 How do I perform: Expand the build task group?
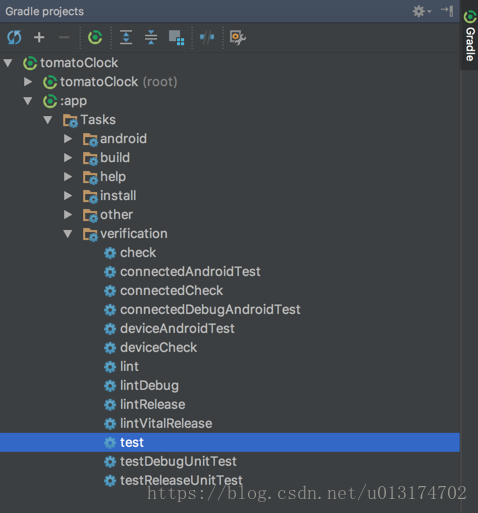(68, 158)
